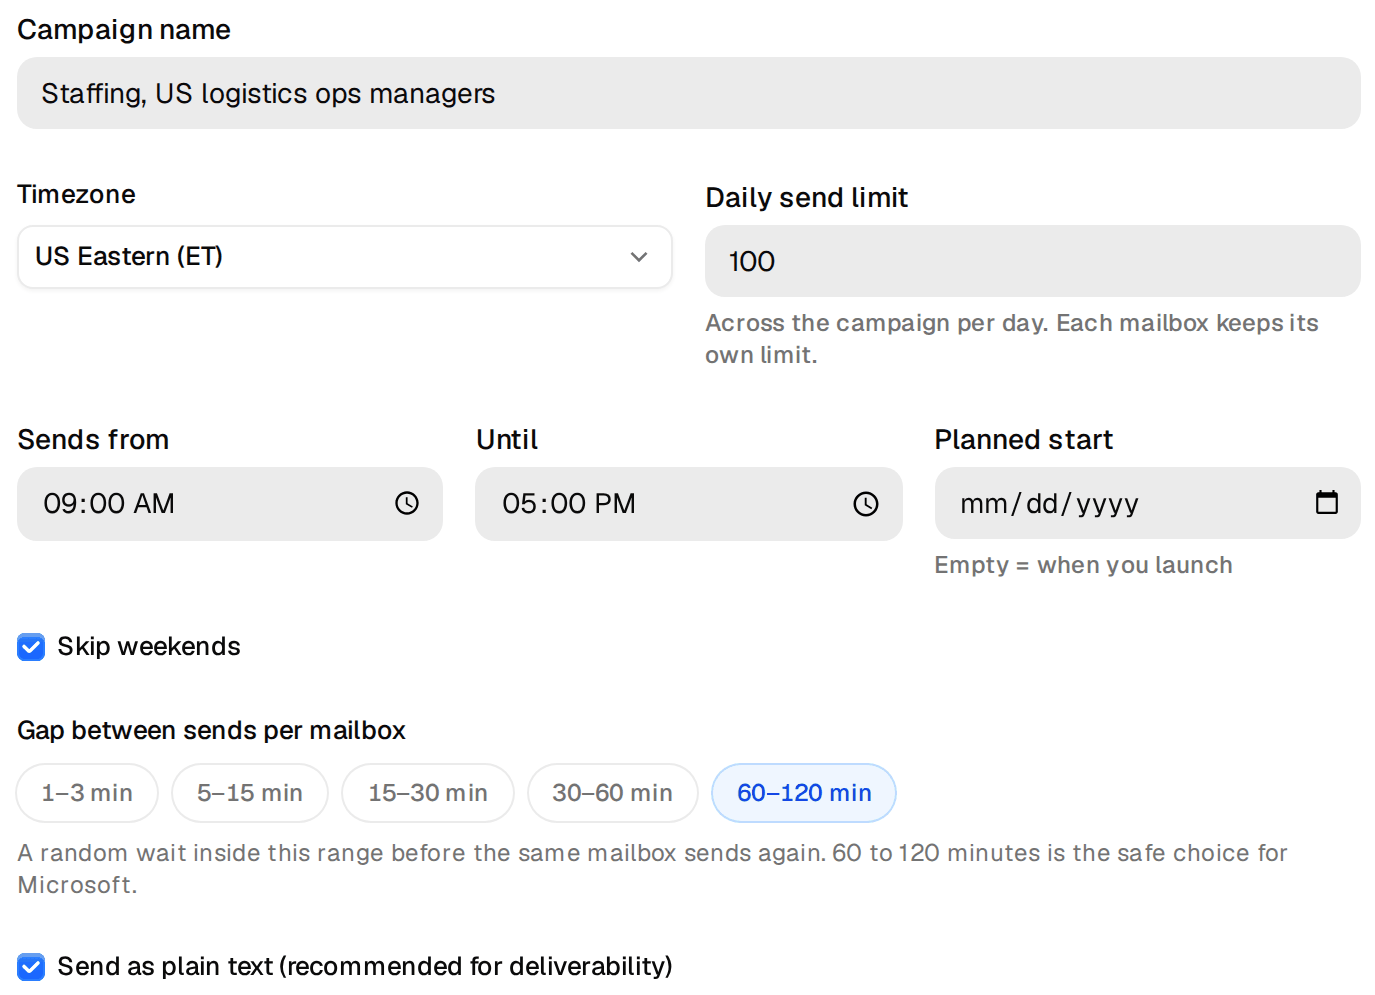This screenshot has width=1375, height=995.
Task: Open the calendar picker for Planned start
Action: (x=1327, y=502)
